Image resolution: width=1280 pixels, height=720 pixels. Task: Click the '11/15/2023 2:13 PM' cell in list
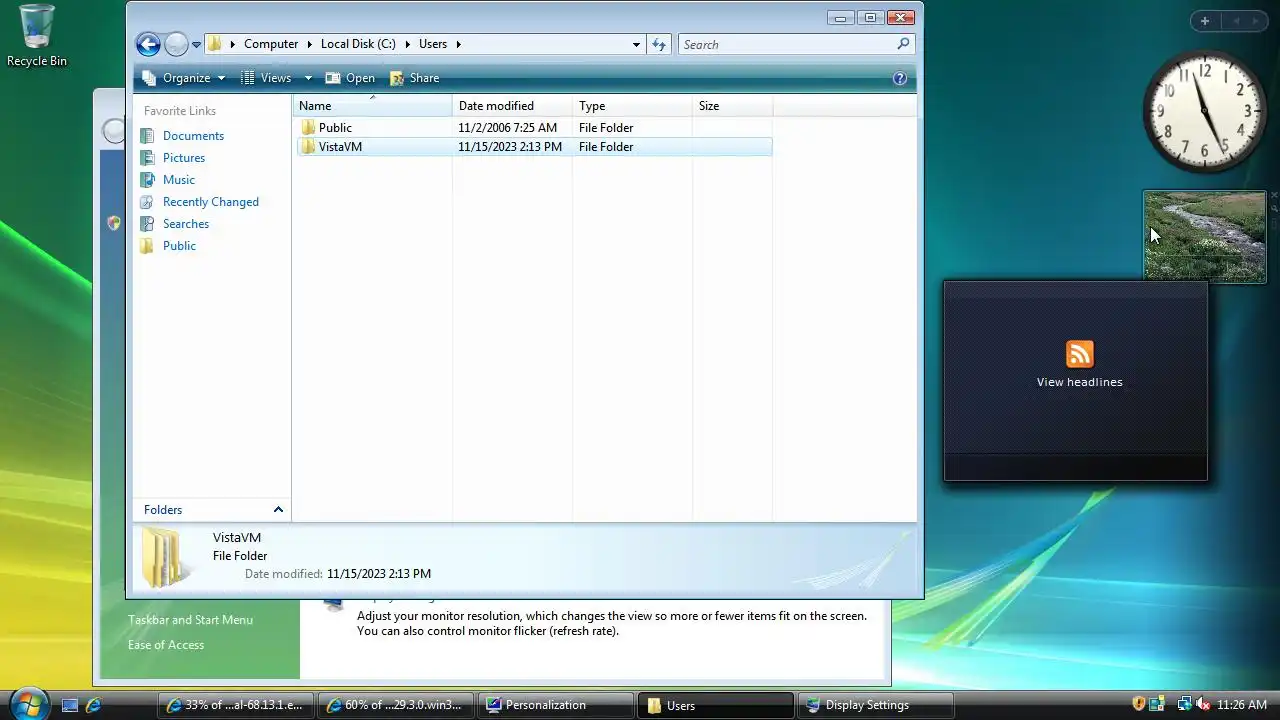tap(510, 147)
